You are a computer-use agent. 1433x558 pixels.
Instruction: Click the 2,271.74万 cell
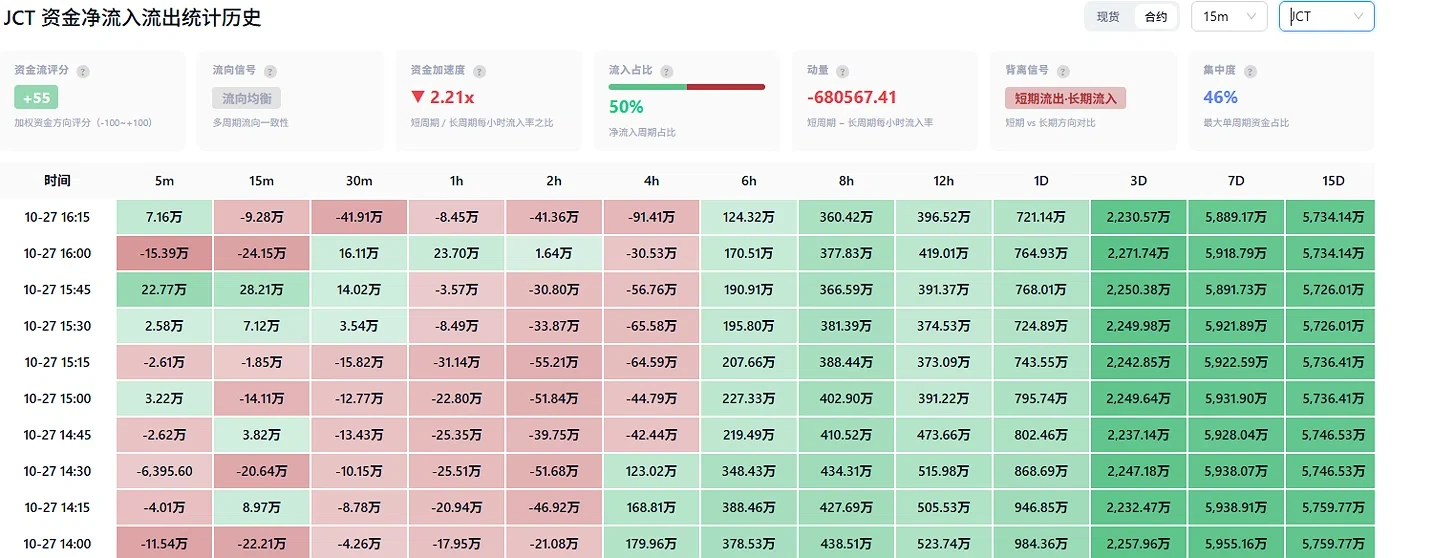point(1139,253)
